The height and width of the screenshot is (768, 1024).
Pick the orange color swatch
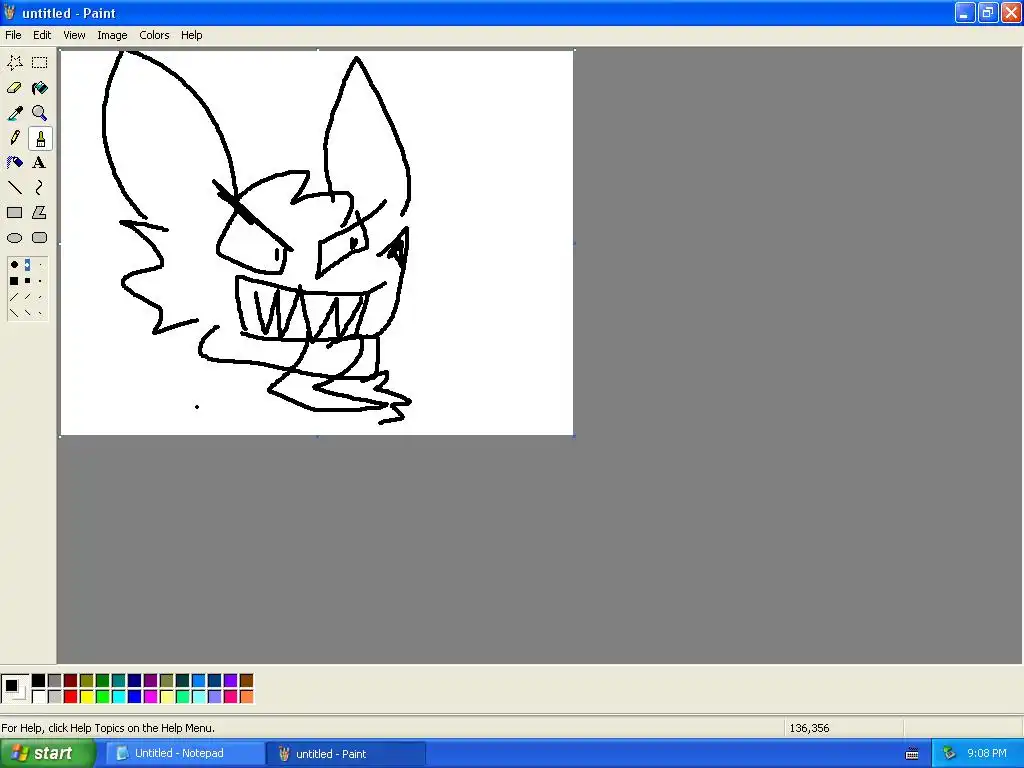(246, 697)
